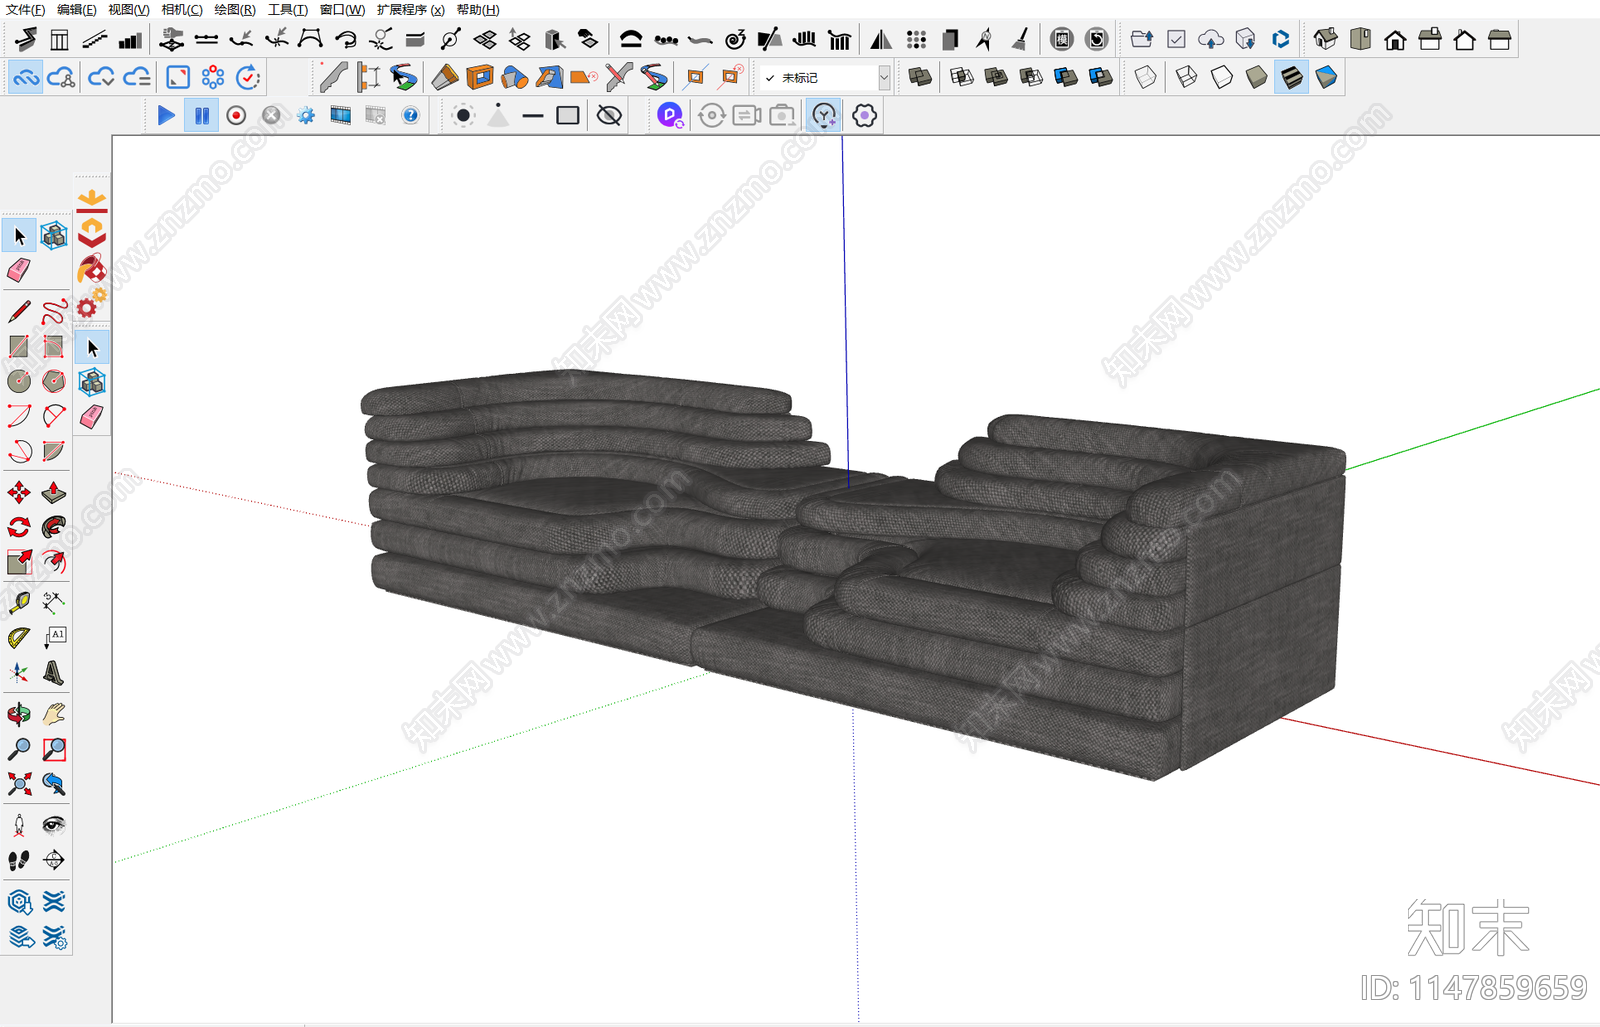Select the Pan hand tool
Viewport: 1600px width, 1027px height.
(54, 714)
